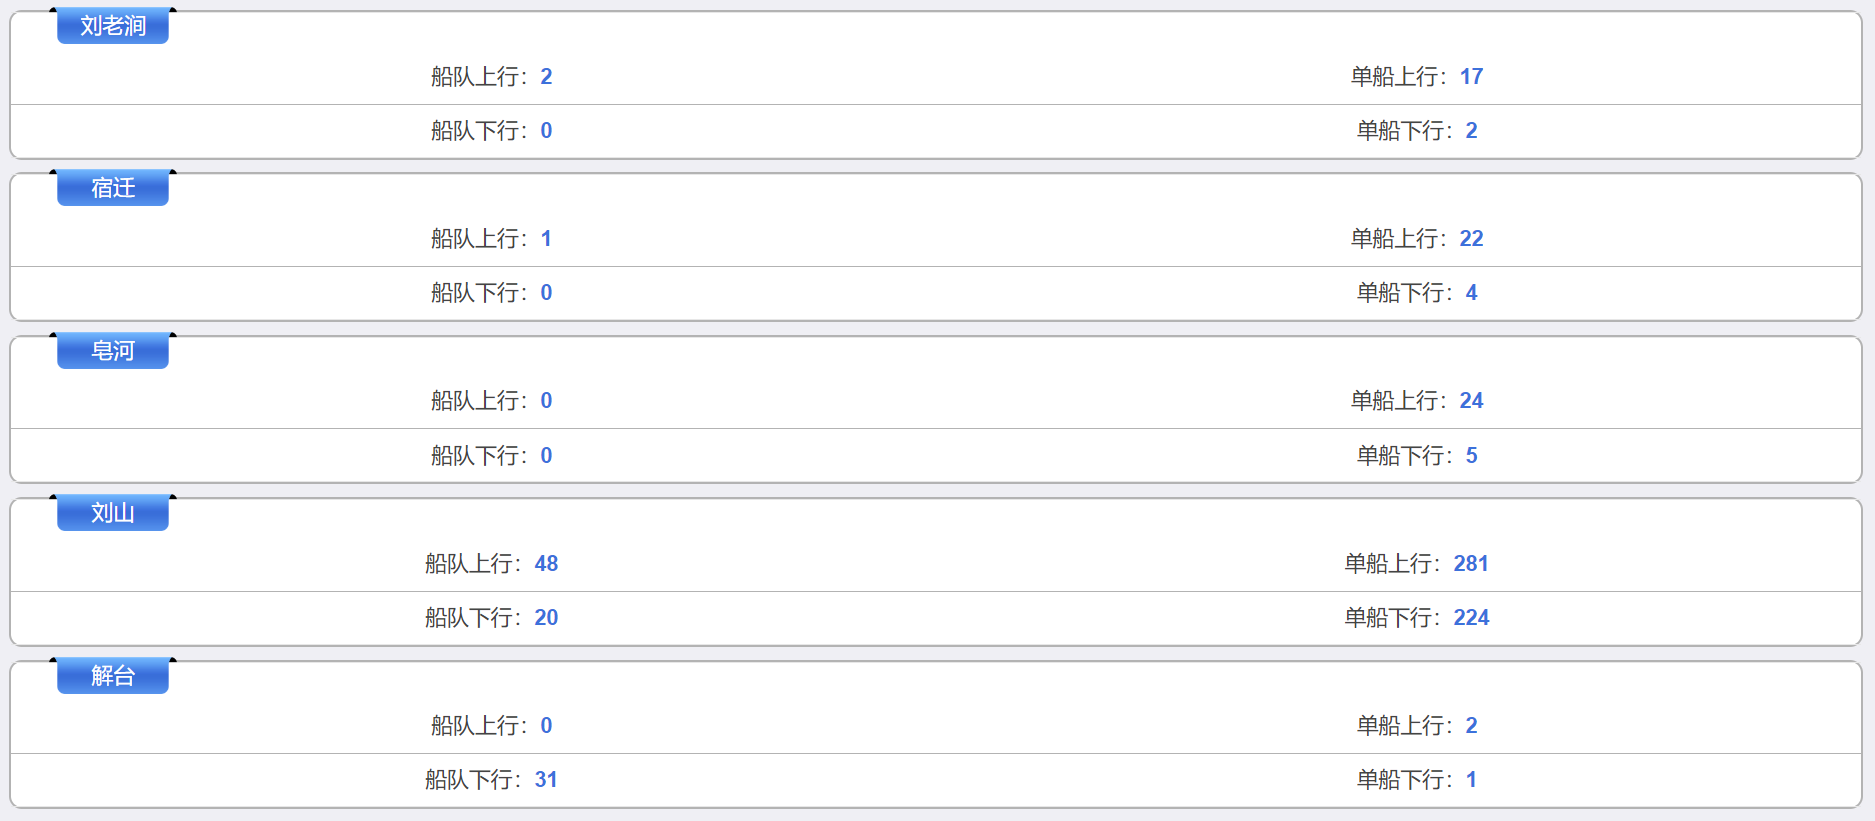
Task: Open 解台 单船下行 count 1
Action: coord(1471,780)
